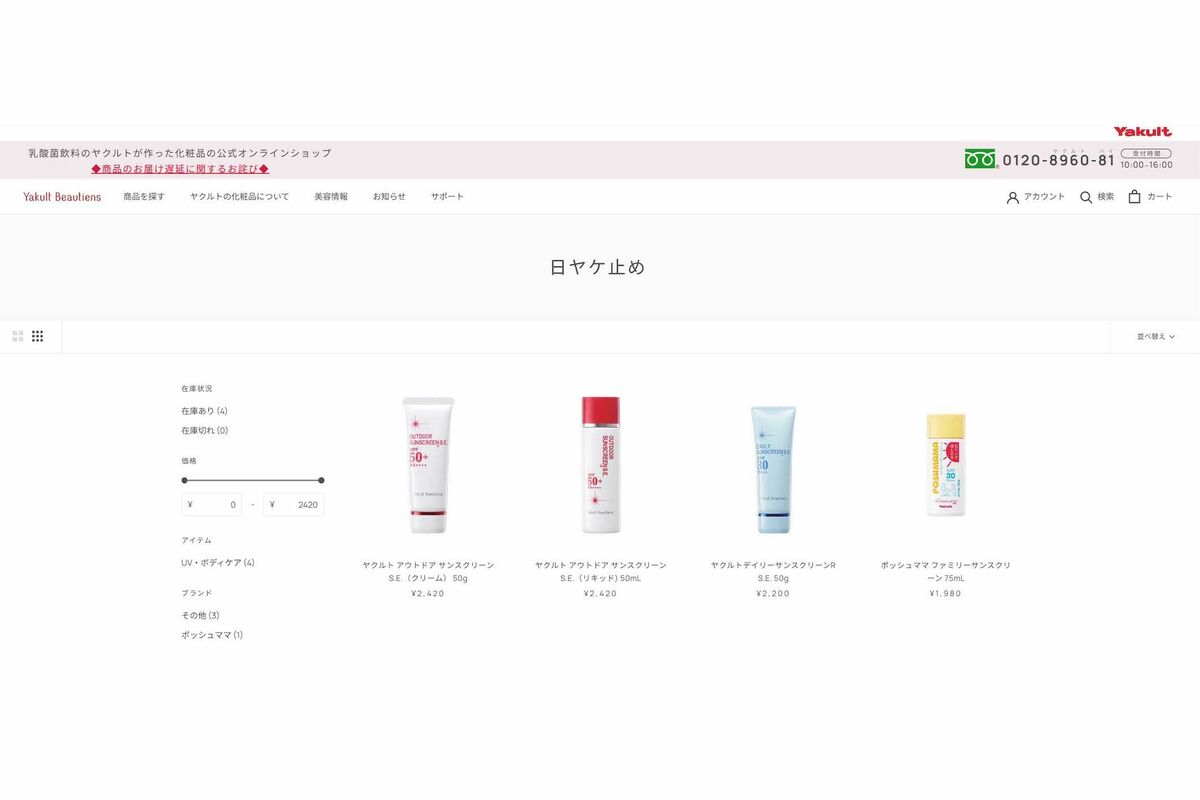Image resolution: width=1200 pixels, height=800 pixels.
Task: Expand the 商品を探す menu
Action: (x=144, y=197)
